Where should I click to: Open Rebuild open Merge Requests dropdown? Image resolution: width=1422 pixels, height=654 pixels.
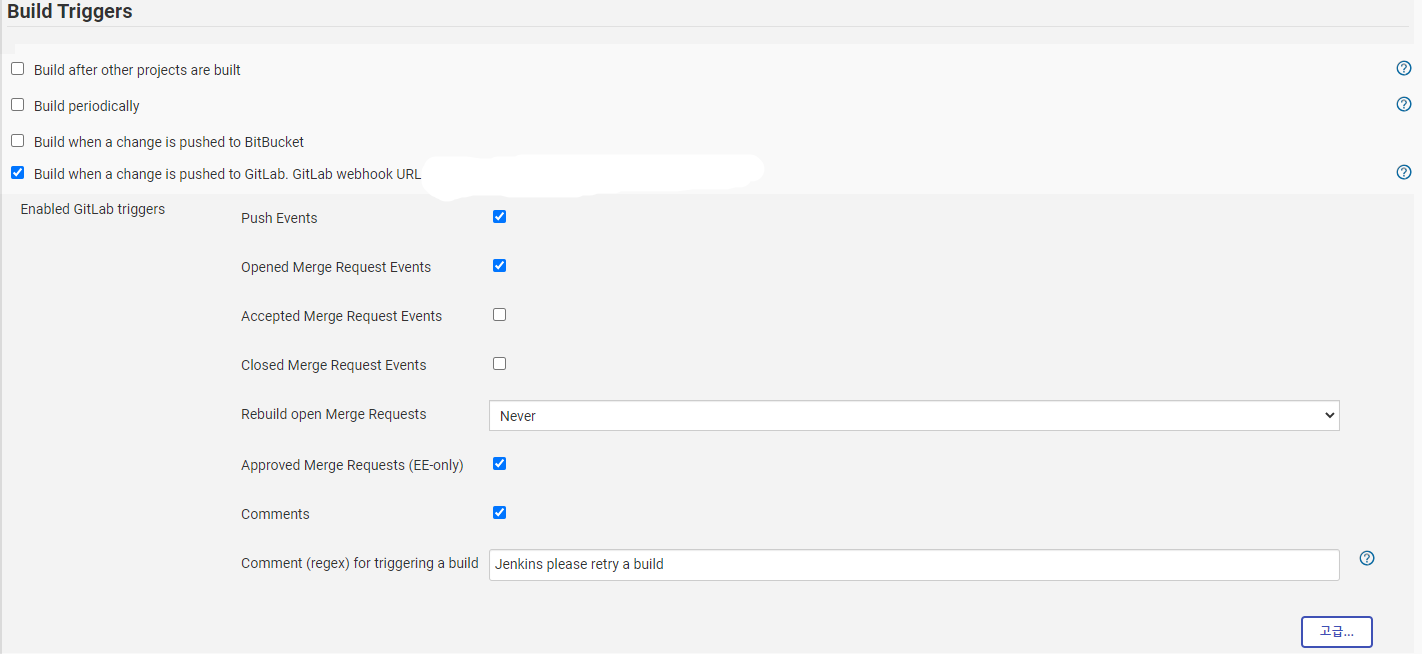point(914,416)
